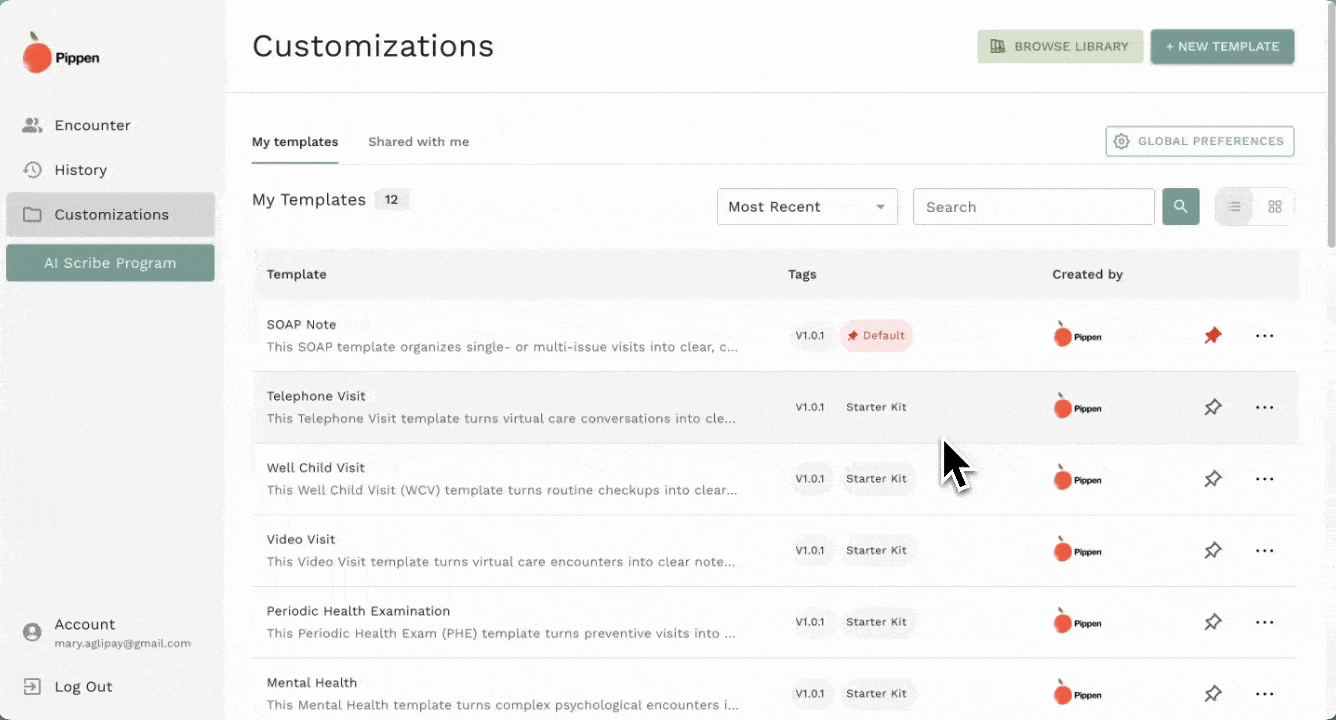
Task: Pin the Mental Health template
Action: (1212, 694)
